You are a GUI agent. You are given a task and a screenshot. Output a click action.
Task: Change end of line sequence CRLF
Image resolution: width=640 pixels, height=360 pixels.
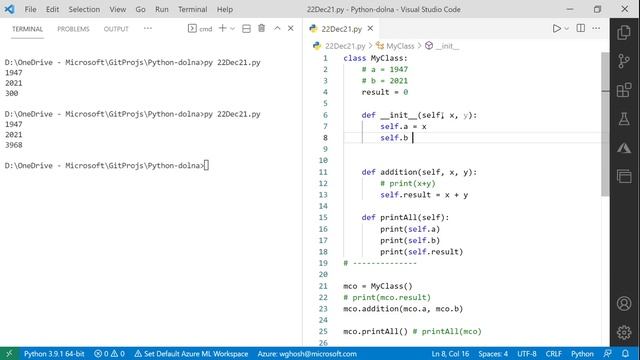(553, 354)
